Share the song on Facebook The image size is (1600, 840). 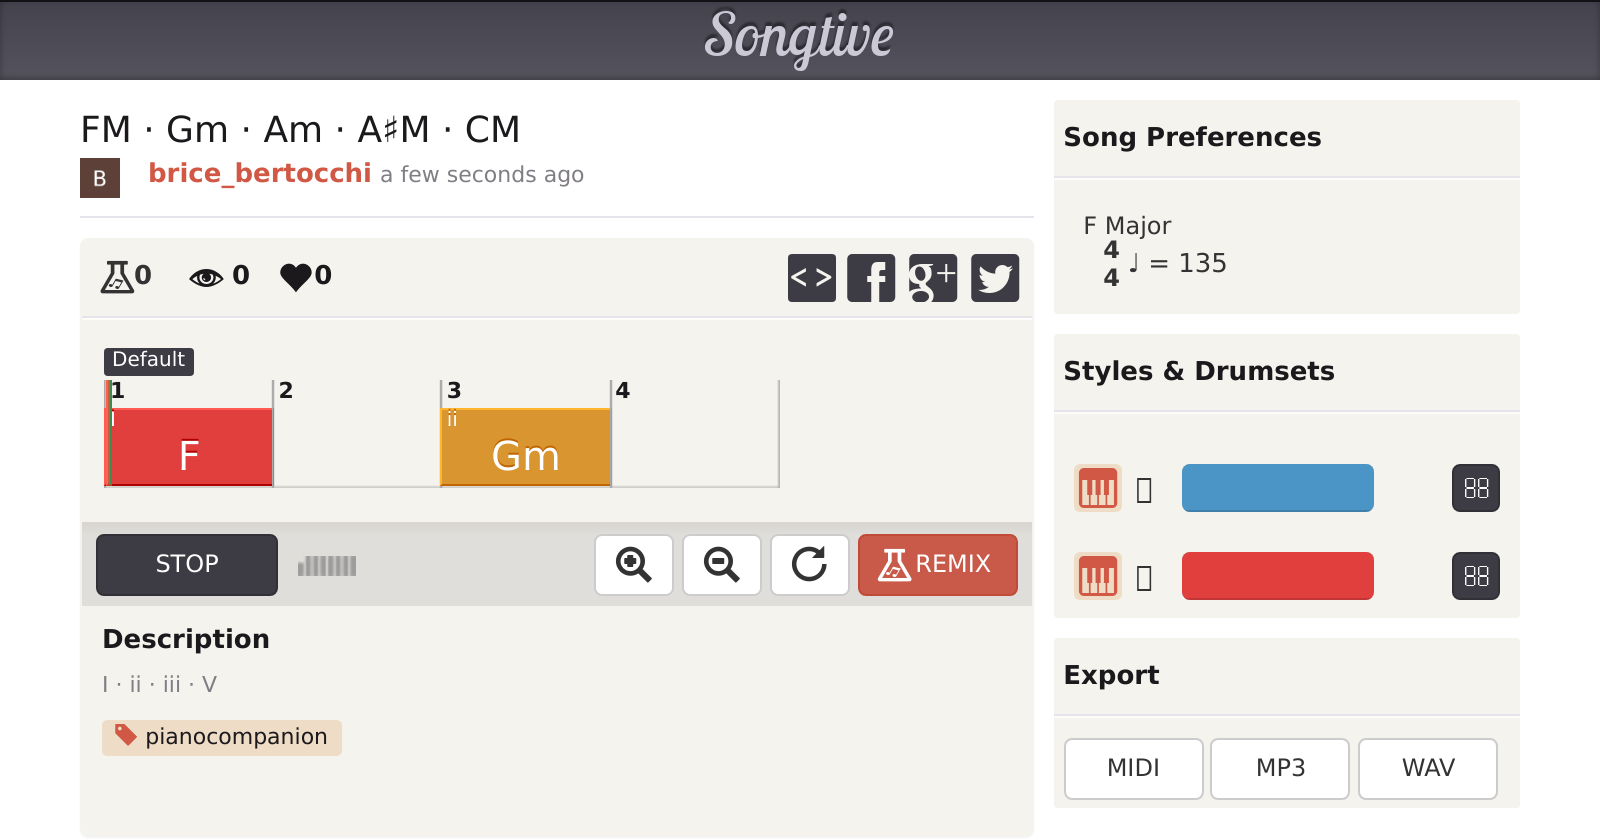871,278
